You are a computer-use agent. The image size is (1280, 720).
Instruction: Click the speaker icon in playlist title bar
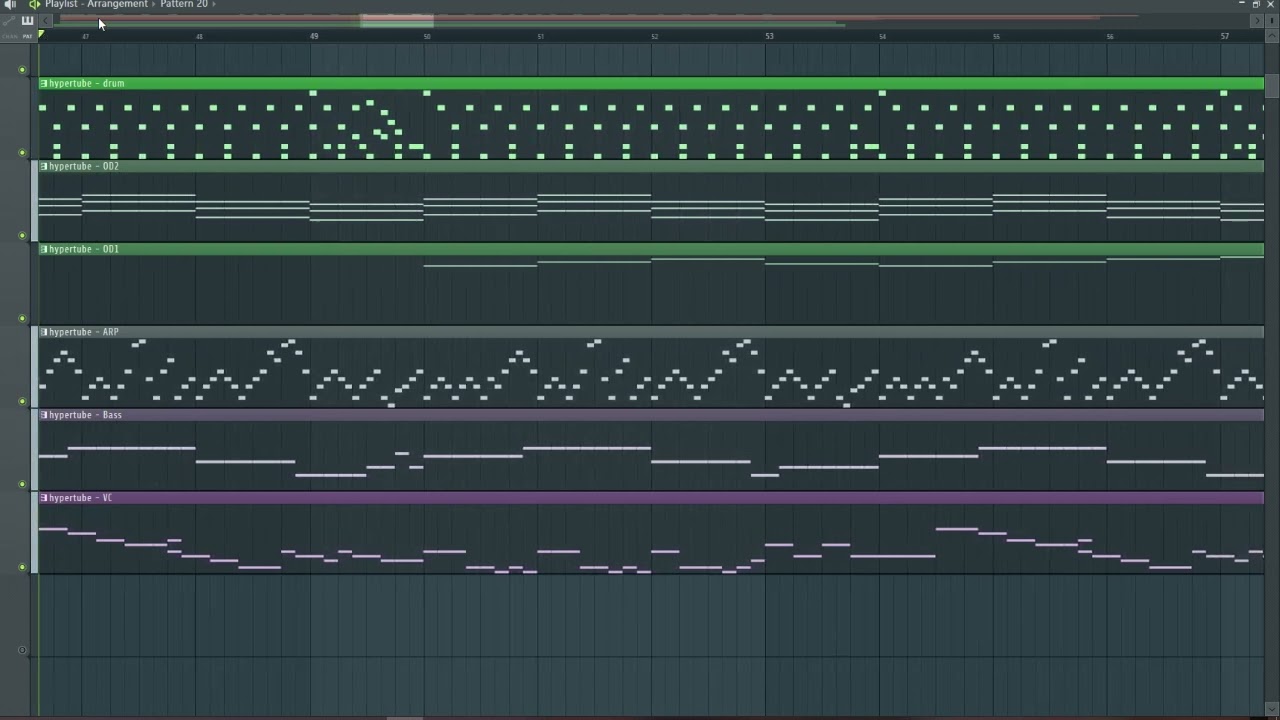(11, 4)
